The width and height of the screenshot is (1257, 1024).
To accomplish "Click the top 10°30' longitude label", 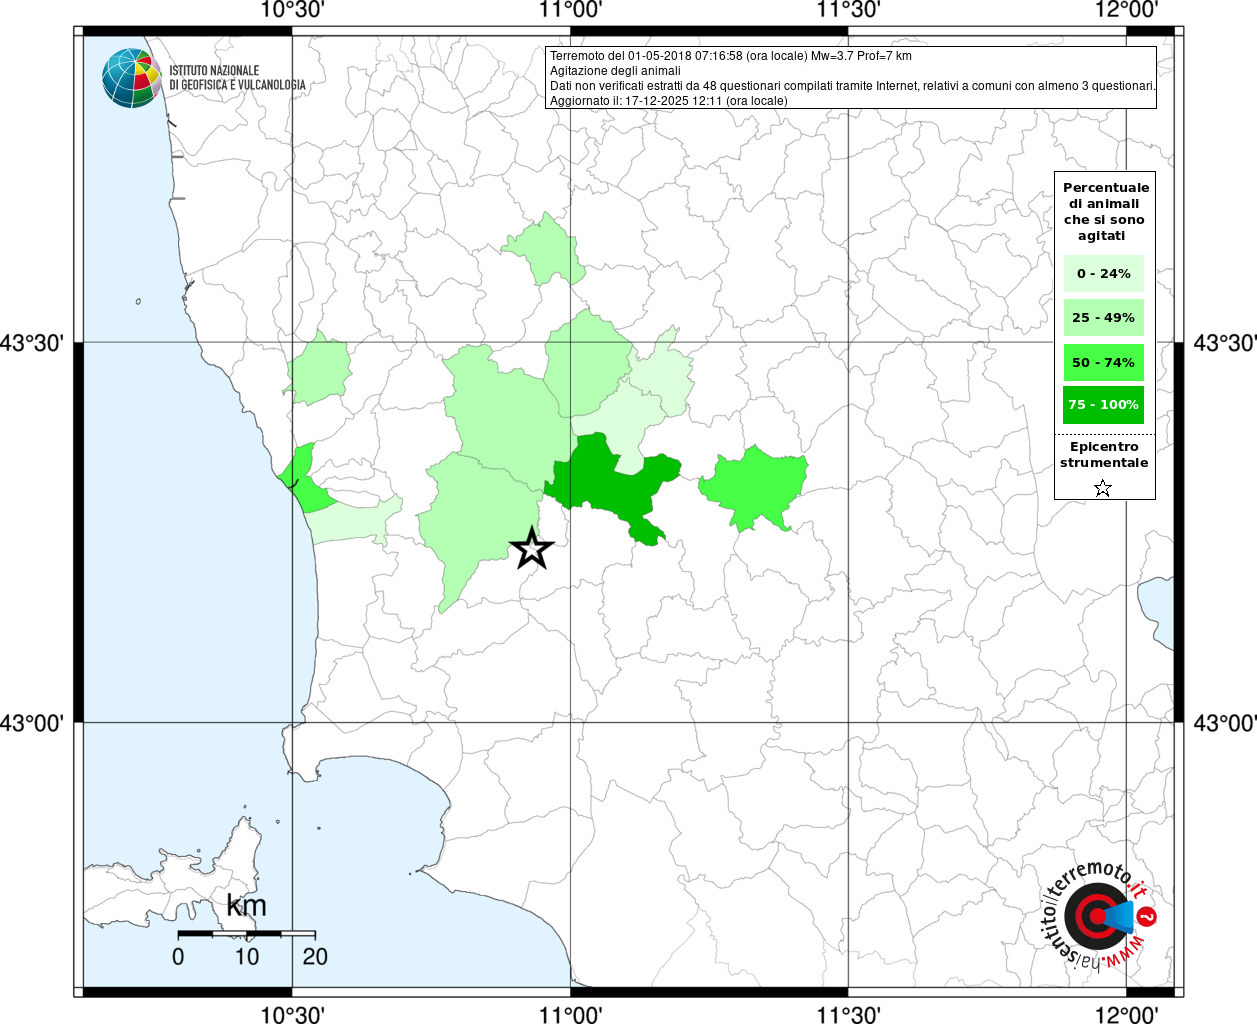I will tap(291, 10).
